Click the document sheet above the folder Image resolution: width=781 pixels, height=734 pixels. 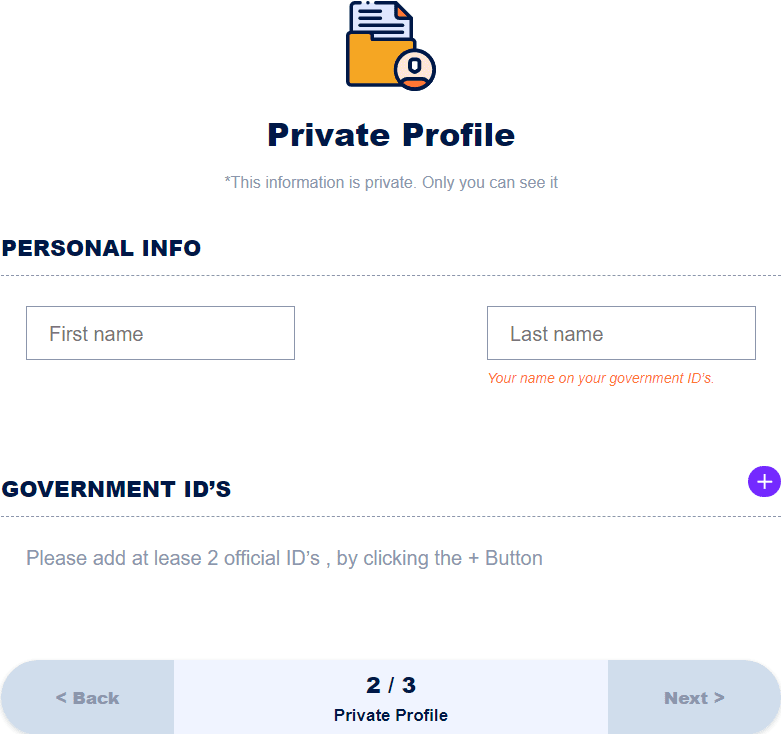click(381, 20)
